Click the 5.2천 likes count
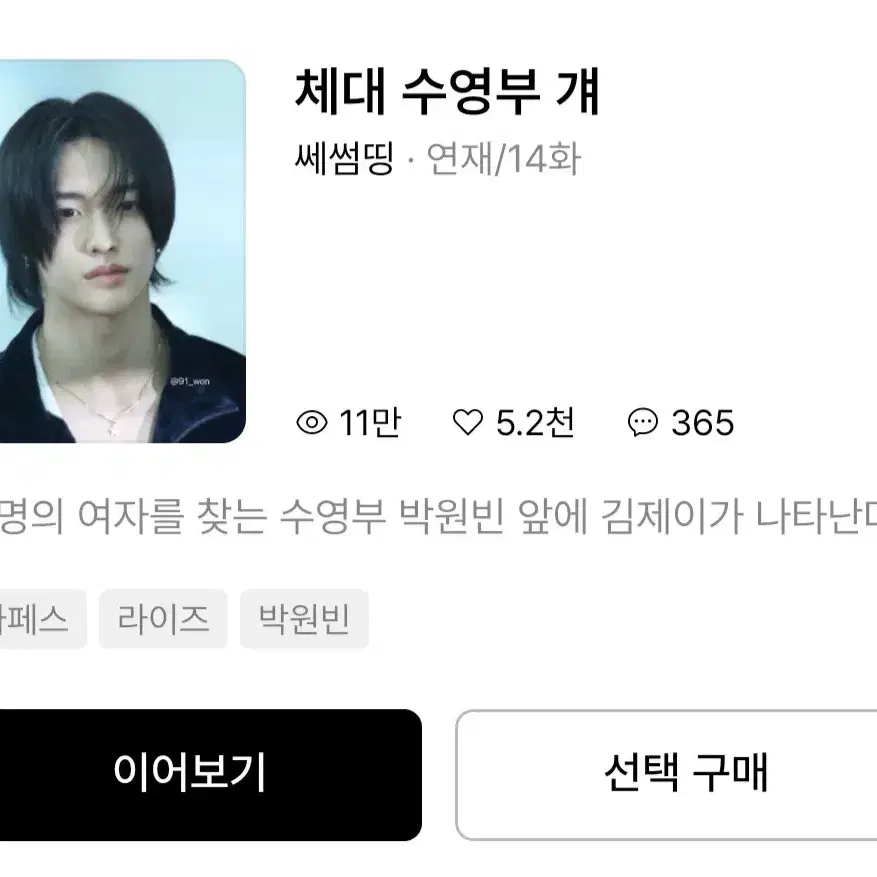Screen dimensions: 877x877 pos(535,422)
